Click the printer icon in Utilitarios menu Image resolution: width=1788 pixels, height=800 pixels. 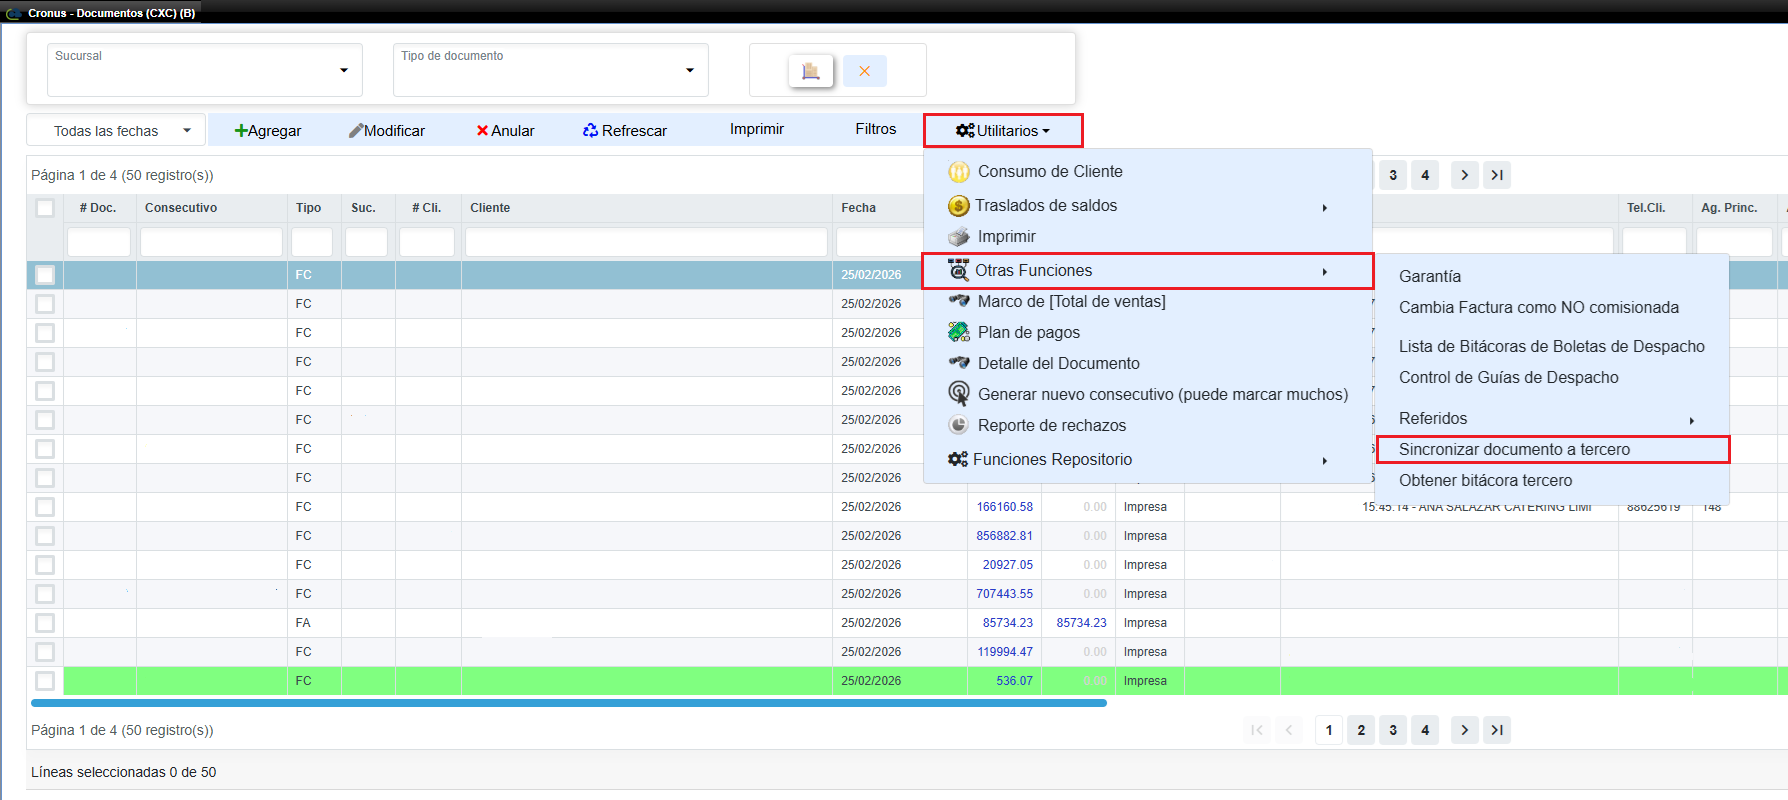[958, 237]
